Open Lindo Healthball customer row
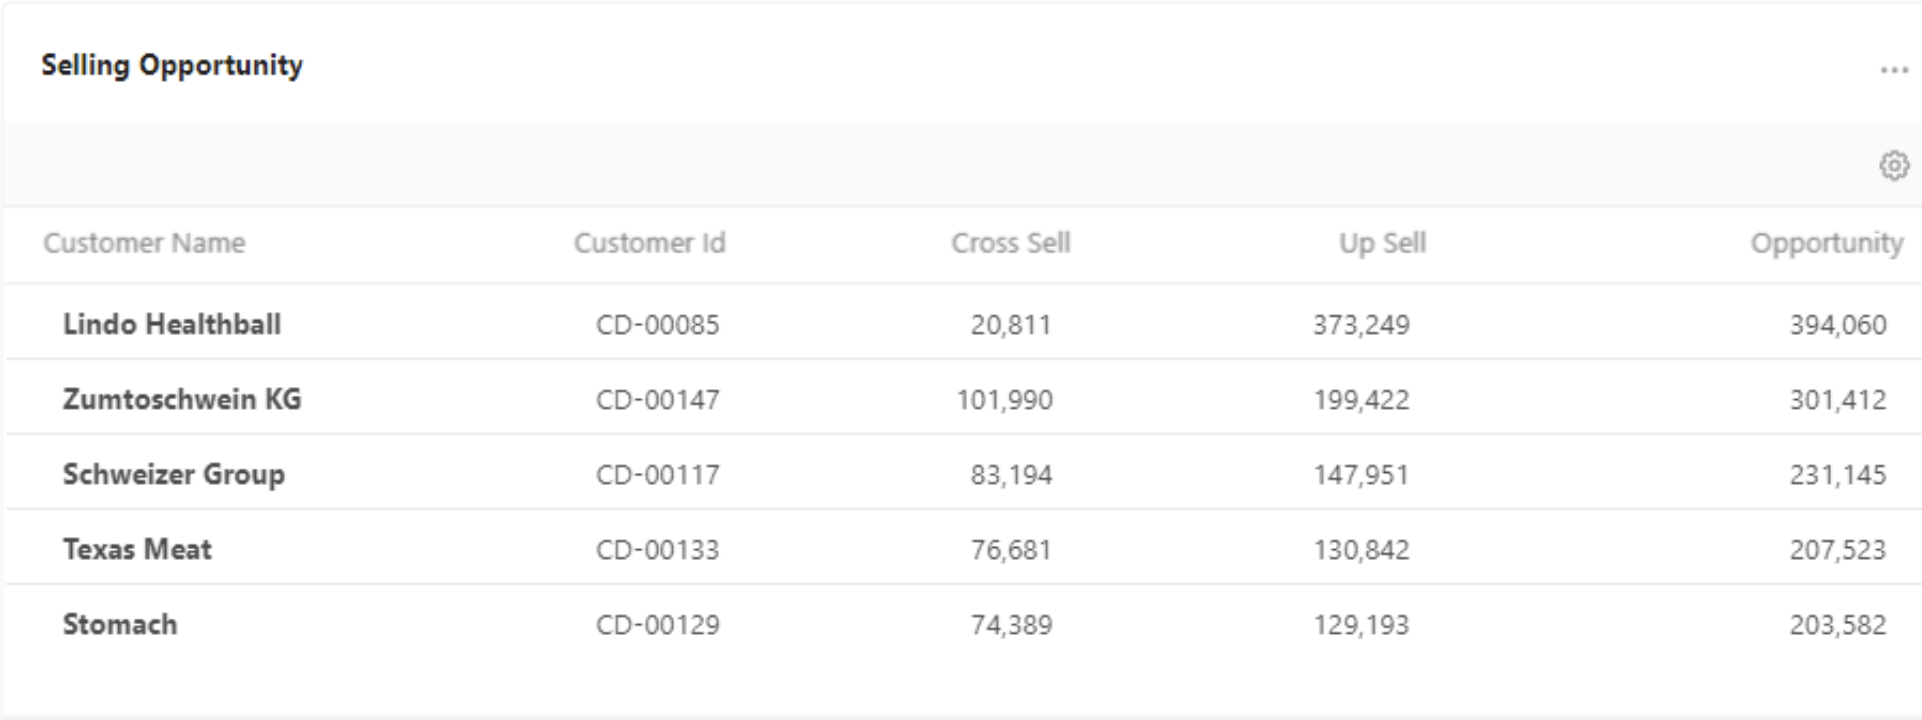 [171, 324]
